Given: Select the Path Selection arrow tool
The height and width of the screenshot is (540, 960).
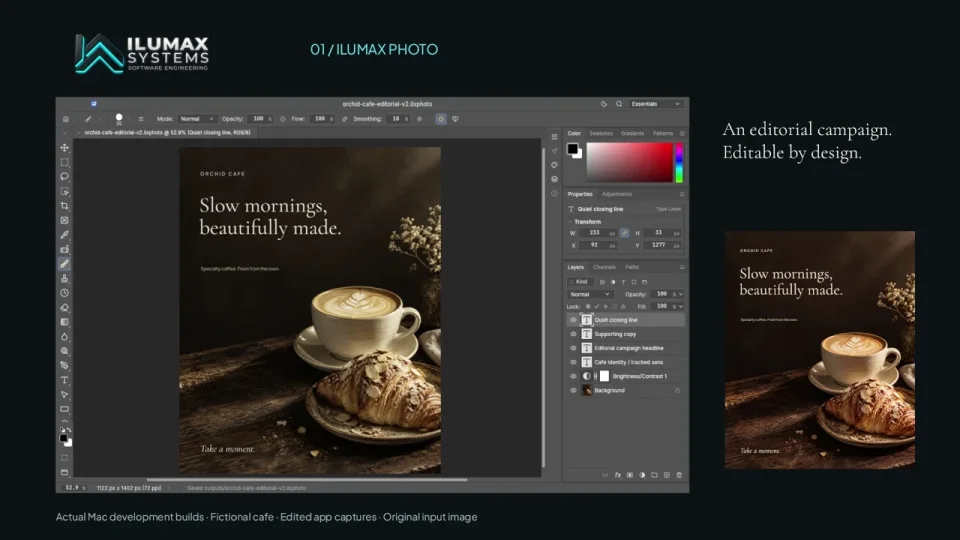Looking at the screenshot, I should tap(64, 395).
